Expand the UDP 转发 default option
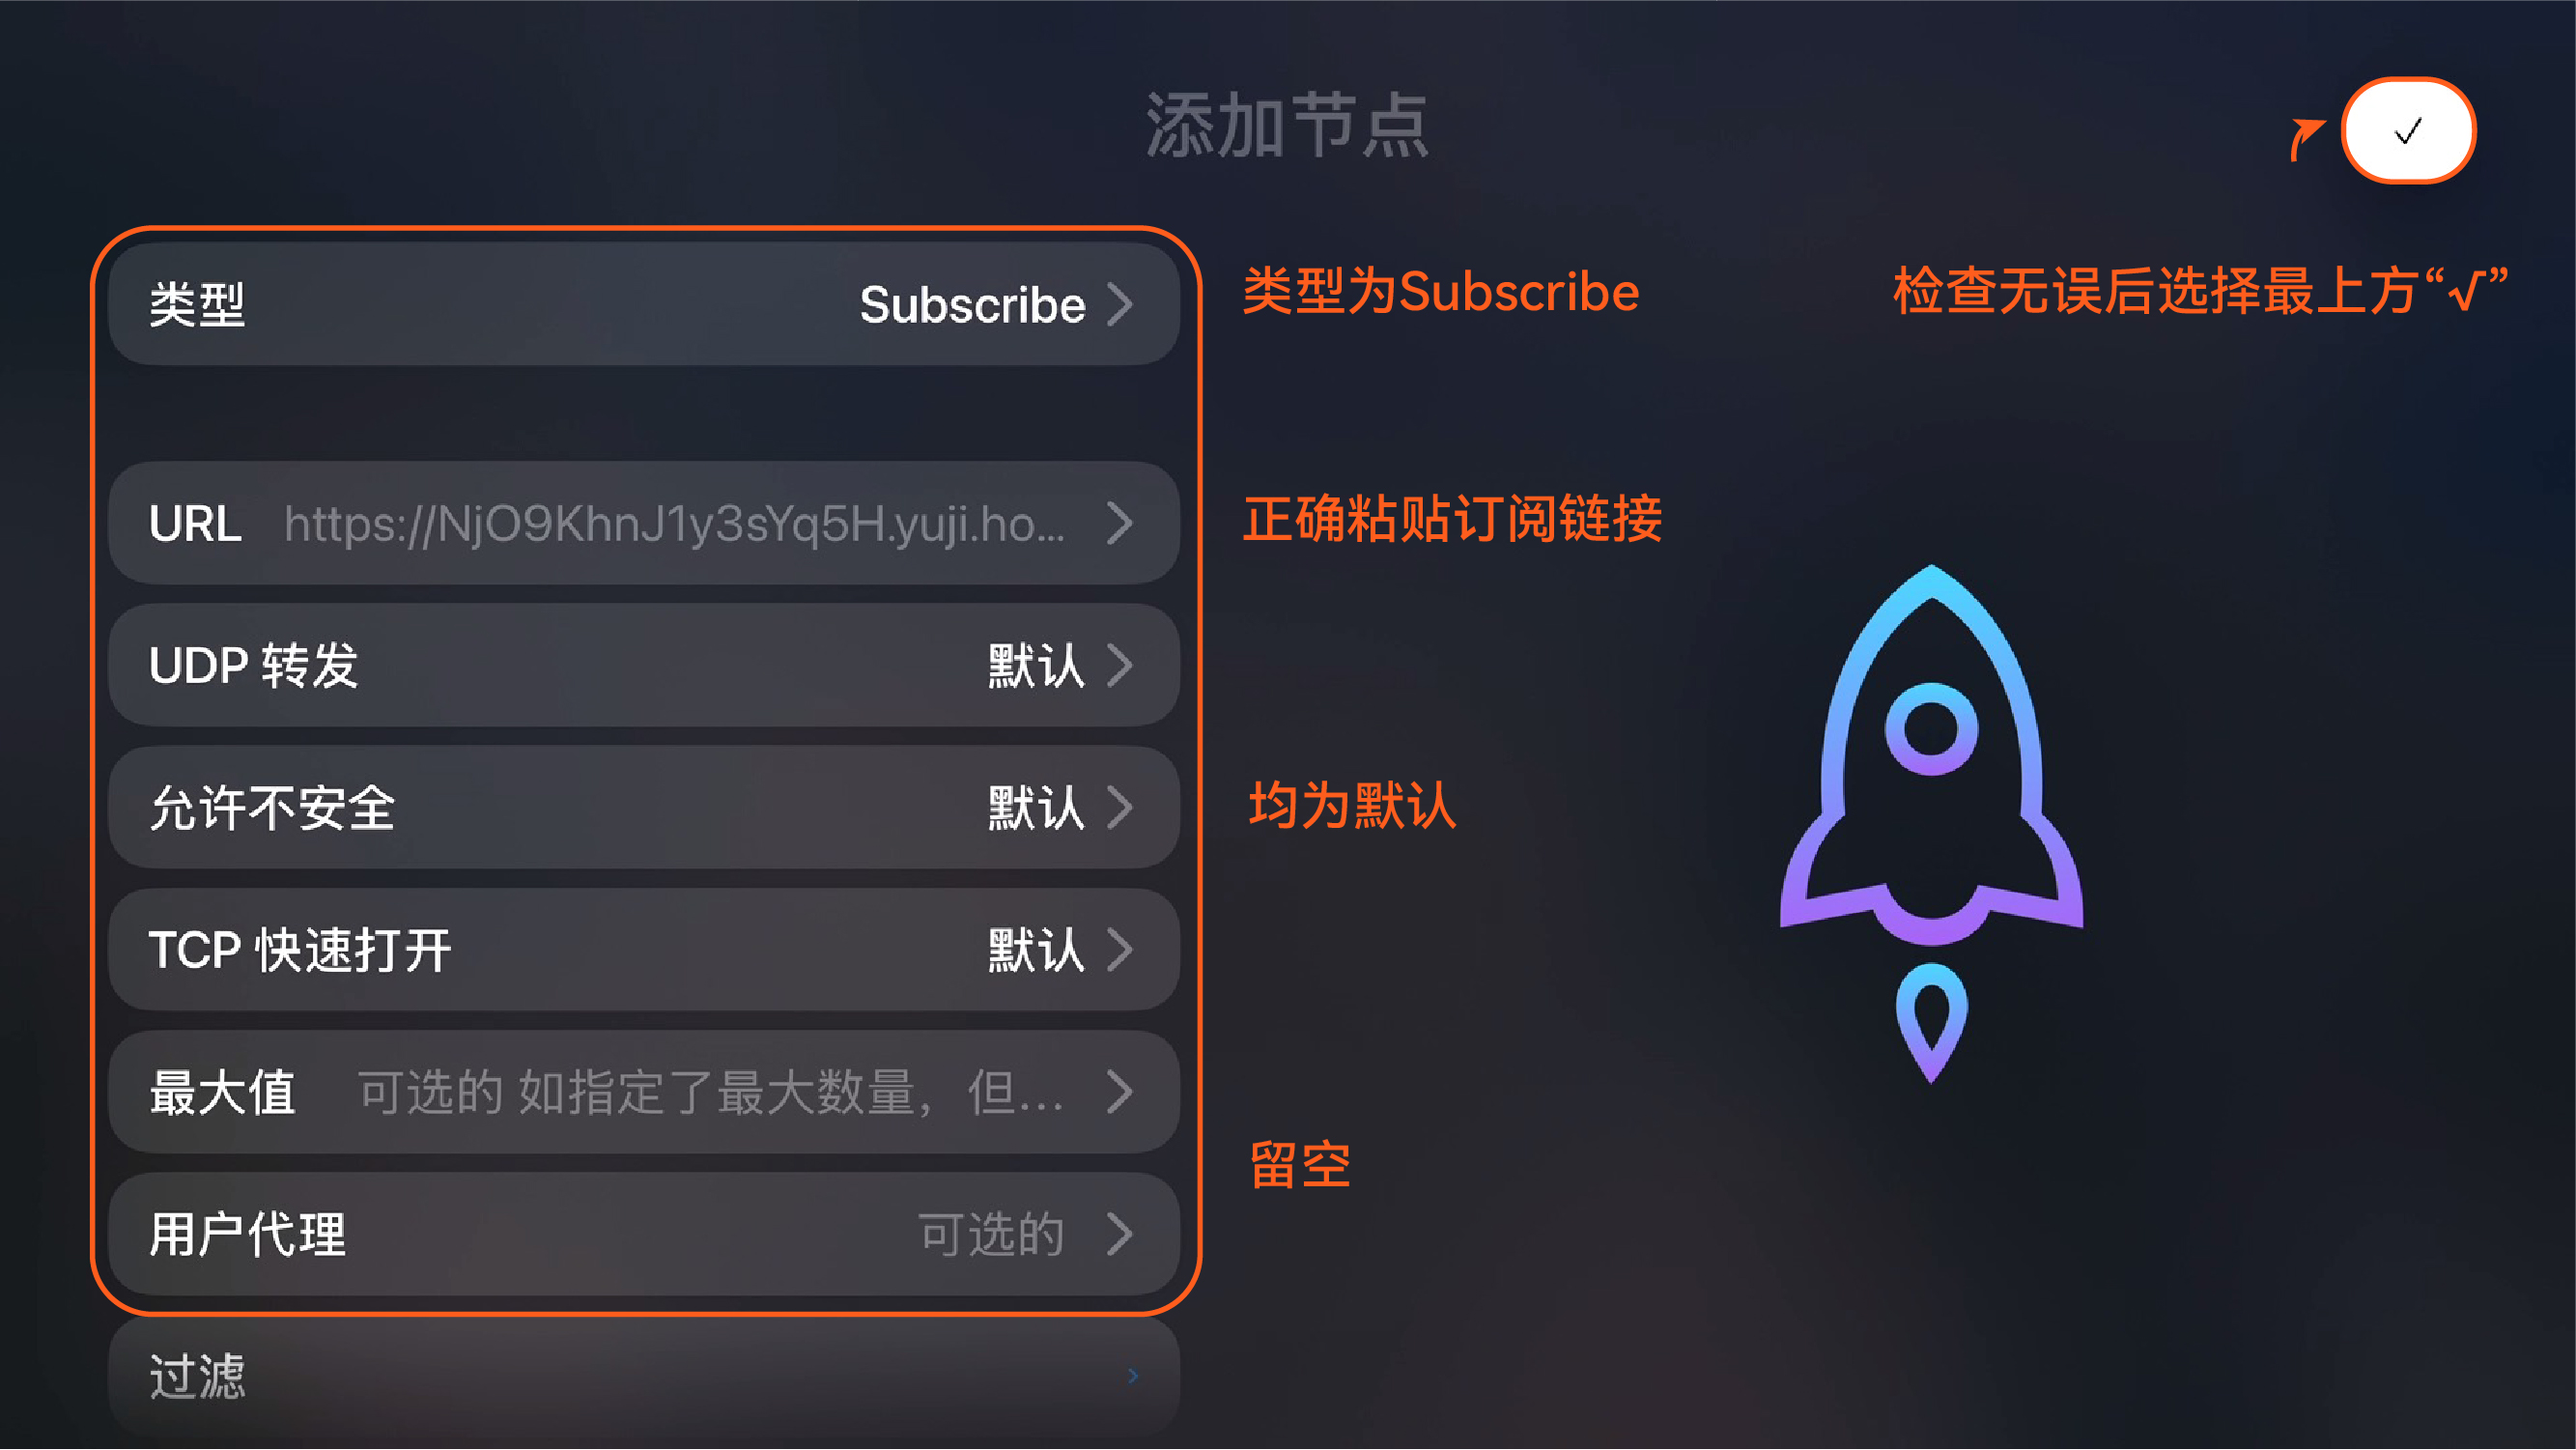This screenshot has height=1450, width=2576. tap(1120, 665)
